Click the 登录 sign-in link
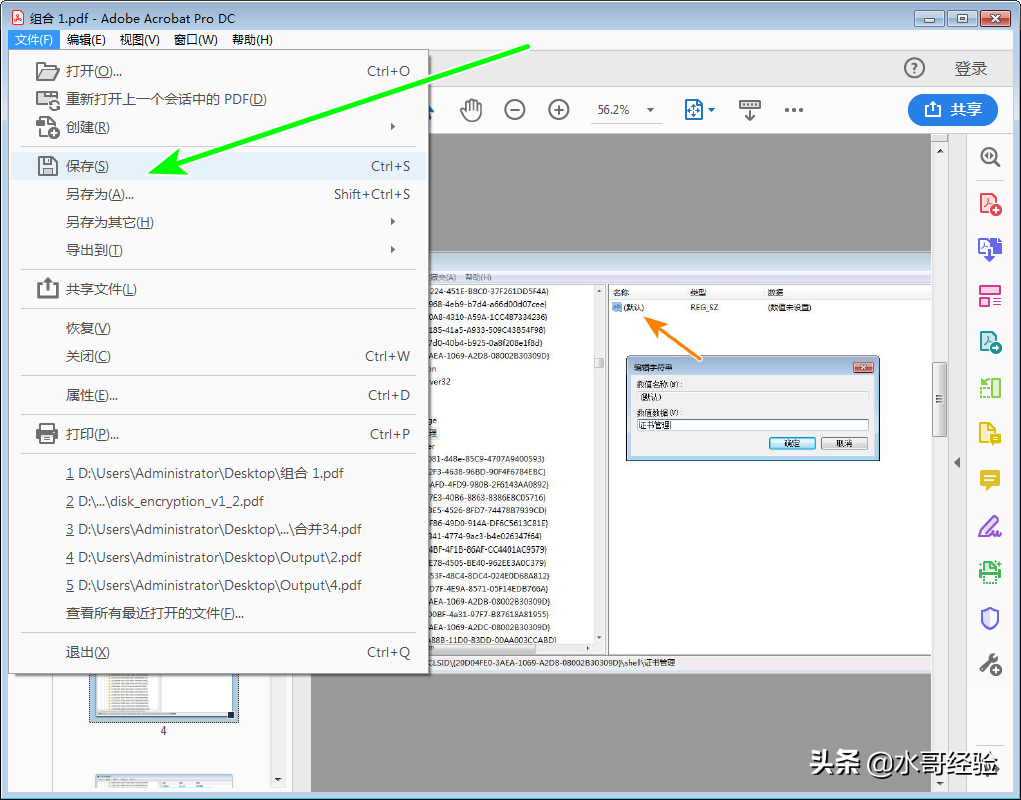1021x800 pixels. (971, 68)
